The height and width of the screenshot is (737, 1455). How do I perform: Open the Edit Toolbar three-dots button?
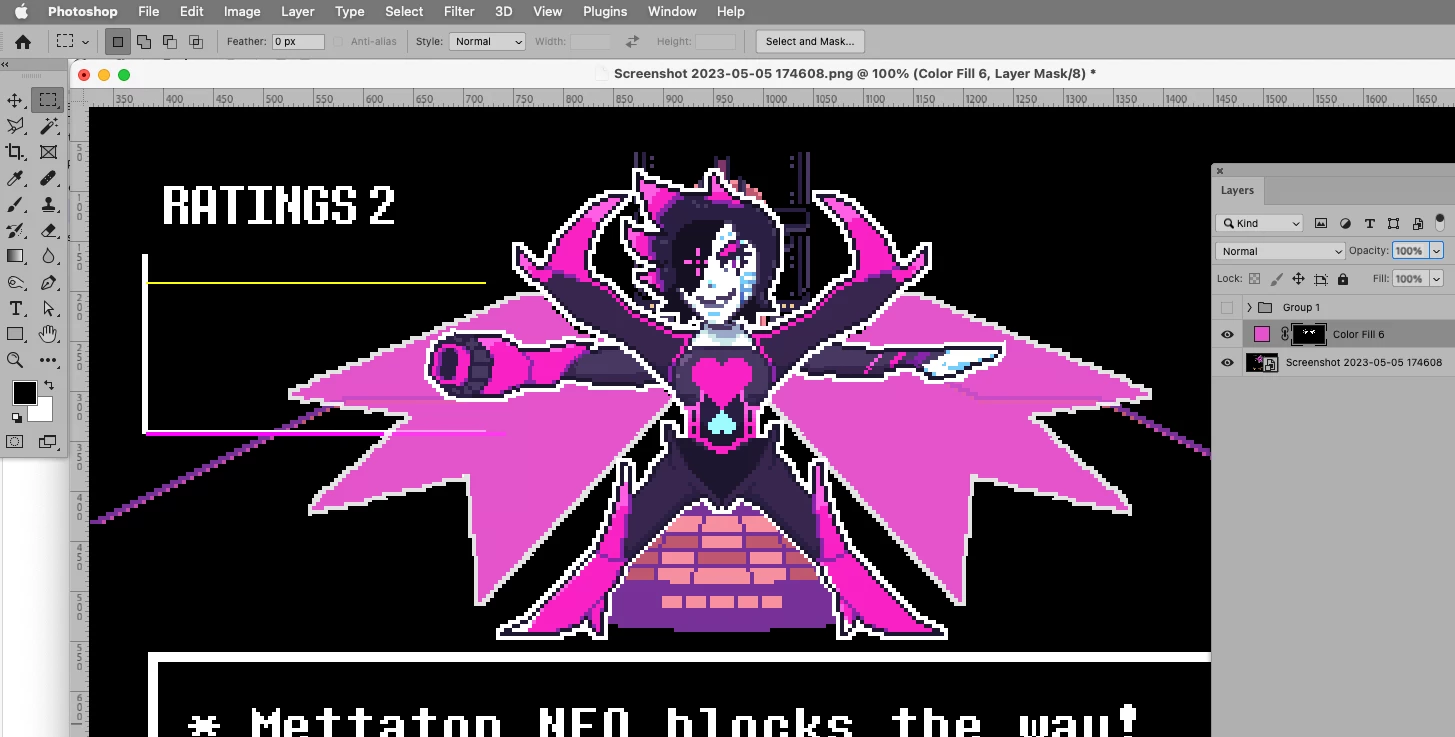48,360
